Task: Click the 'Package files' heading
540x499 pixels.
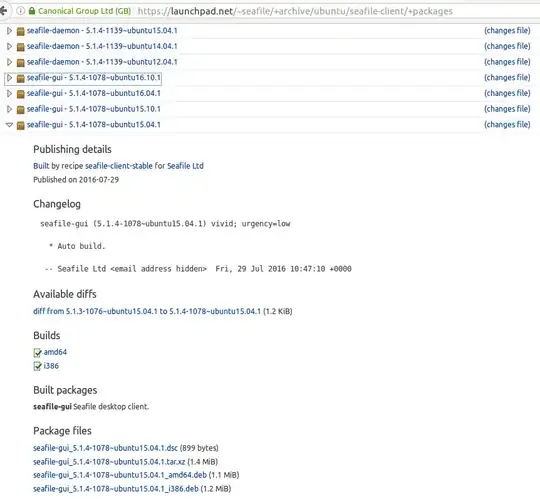Action: pos(62,431)
